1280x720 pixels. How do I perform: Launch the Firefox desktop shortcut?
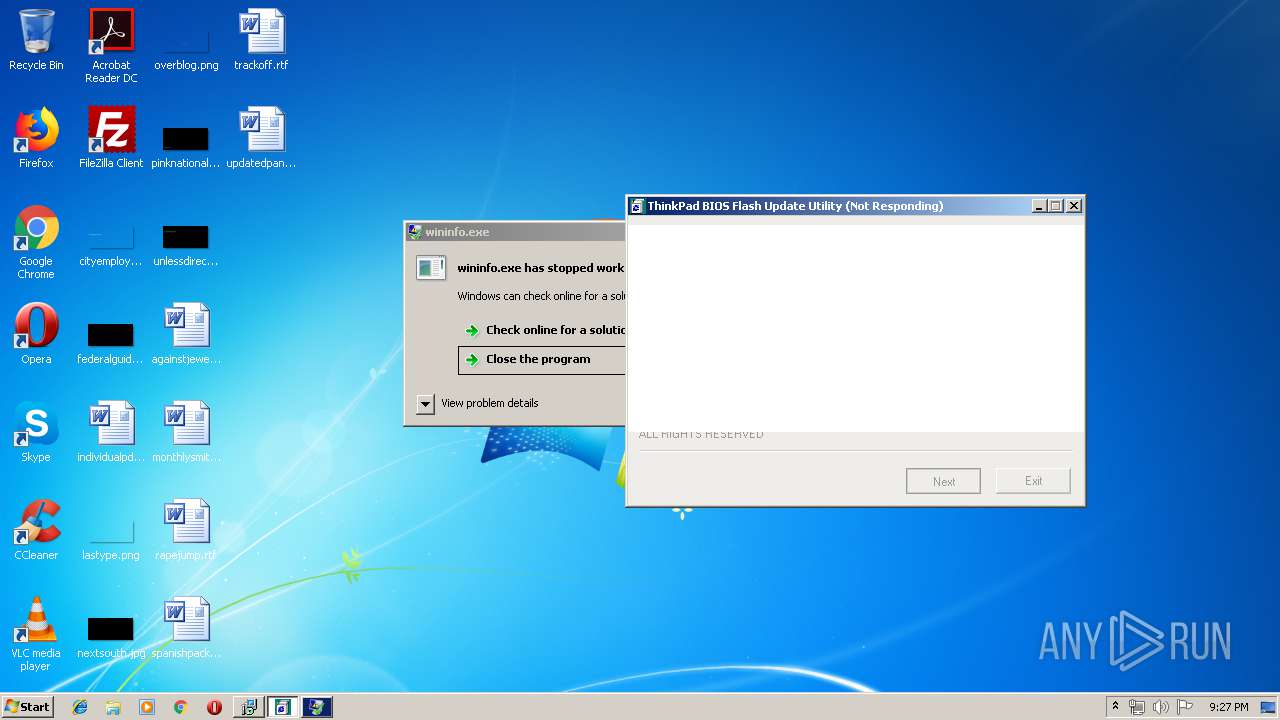(x=36, y=138)
